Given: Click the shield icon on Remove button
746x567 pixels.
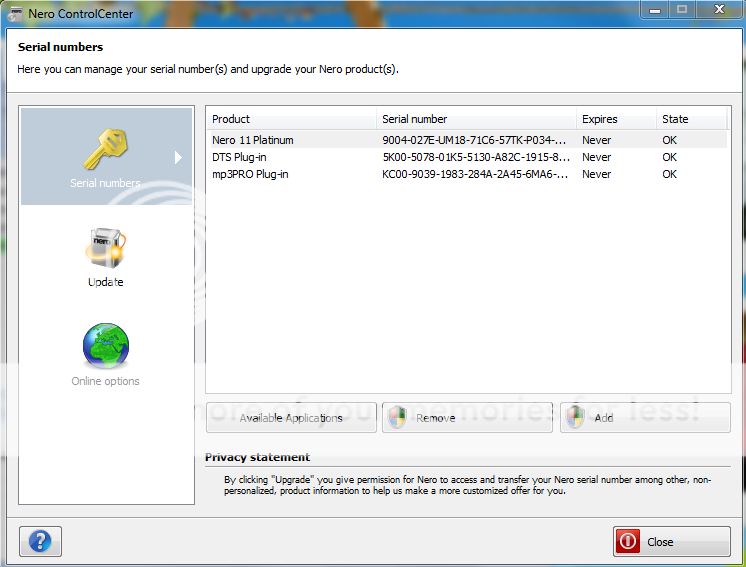Looking at the screenshot, I should tap(397, 418).
